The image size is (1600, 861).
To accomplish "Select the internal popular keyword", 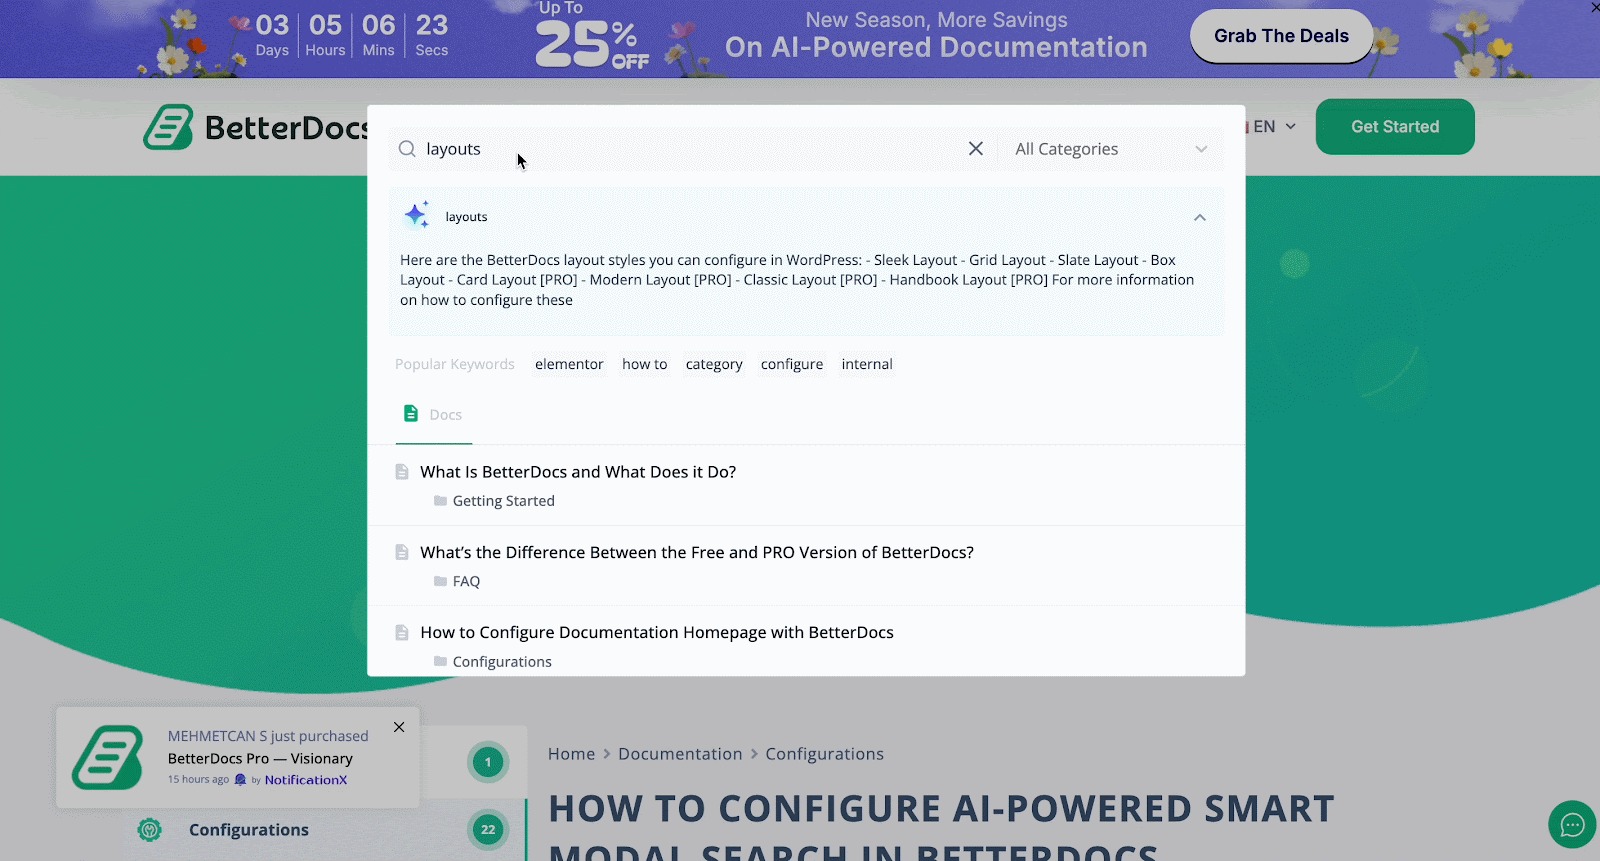I will (x=867, y=364).
